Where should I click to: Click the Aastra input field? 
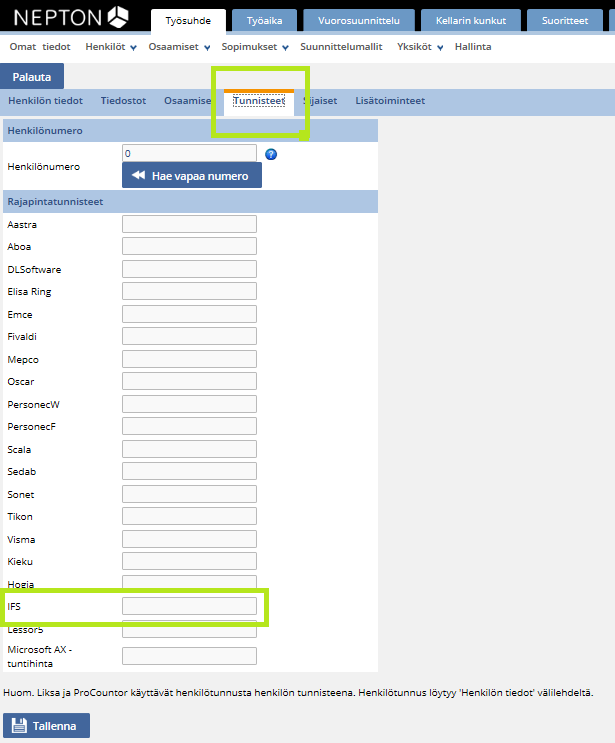pyautogui.click(x=190, y=224)
